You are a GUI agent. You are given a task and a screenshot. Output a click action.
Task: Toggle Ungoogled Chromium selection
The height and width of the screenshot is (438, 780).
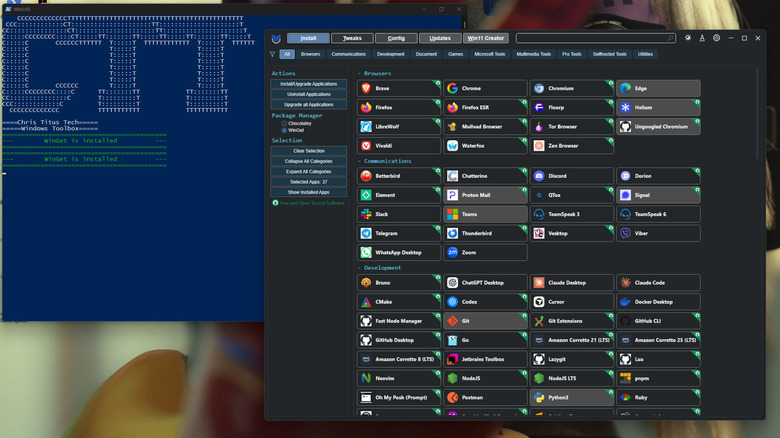pyautogui.click(x=658, y=126)
